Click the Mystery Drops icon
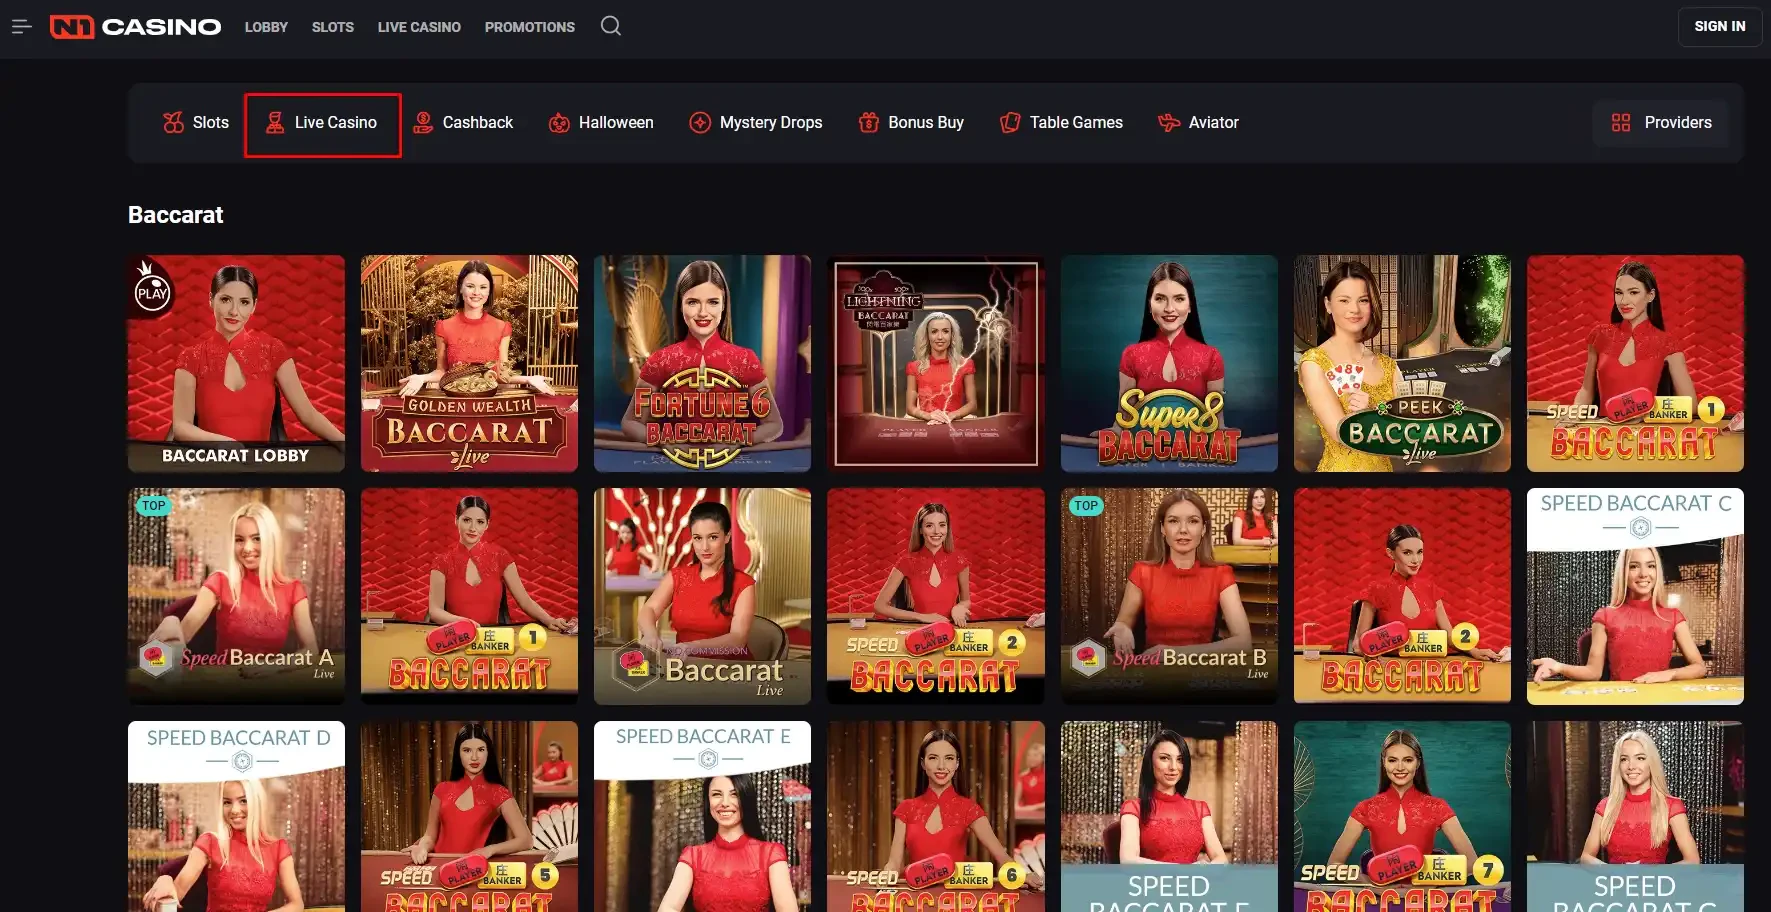 700,123
